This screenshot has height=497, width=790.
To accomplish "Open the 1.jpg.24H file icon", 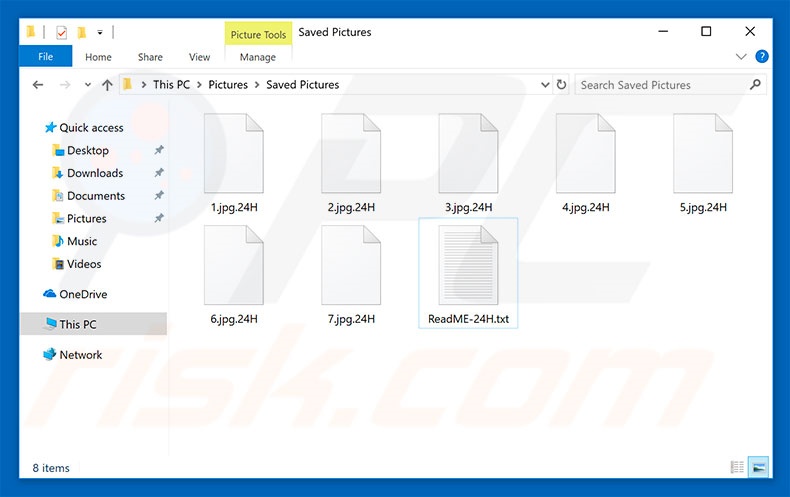I will click(234, 153).
